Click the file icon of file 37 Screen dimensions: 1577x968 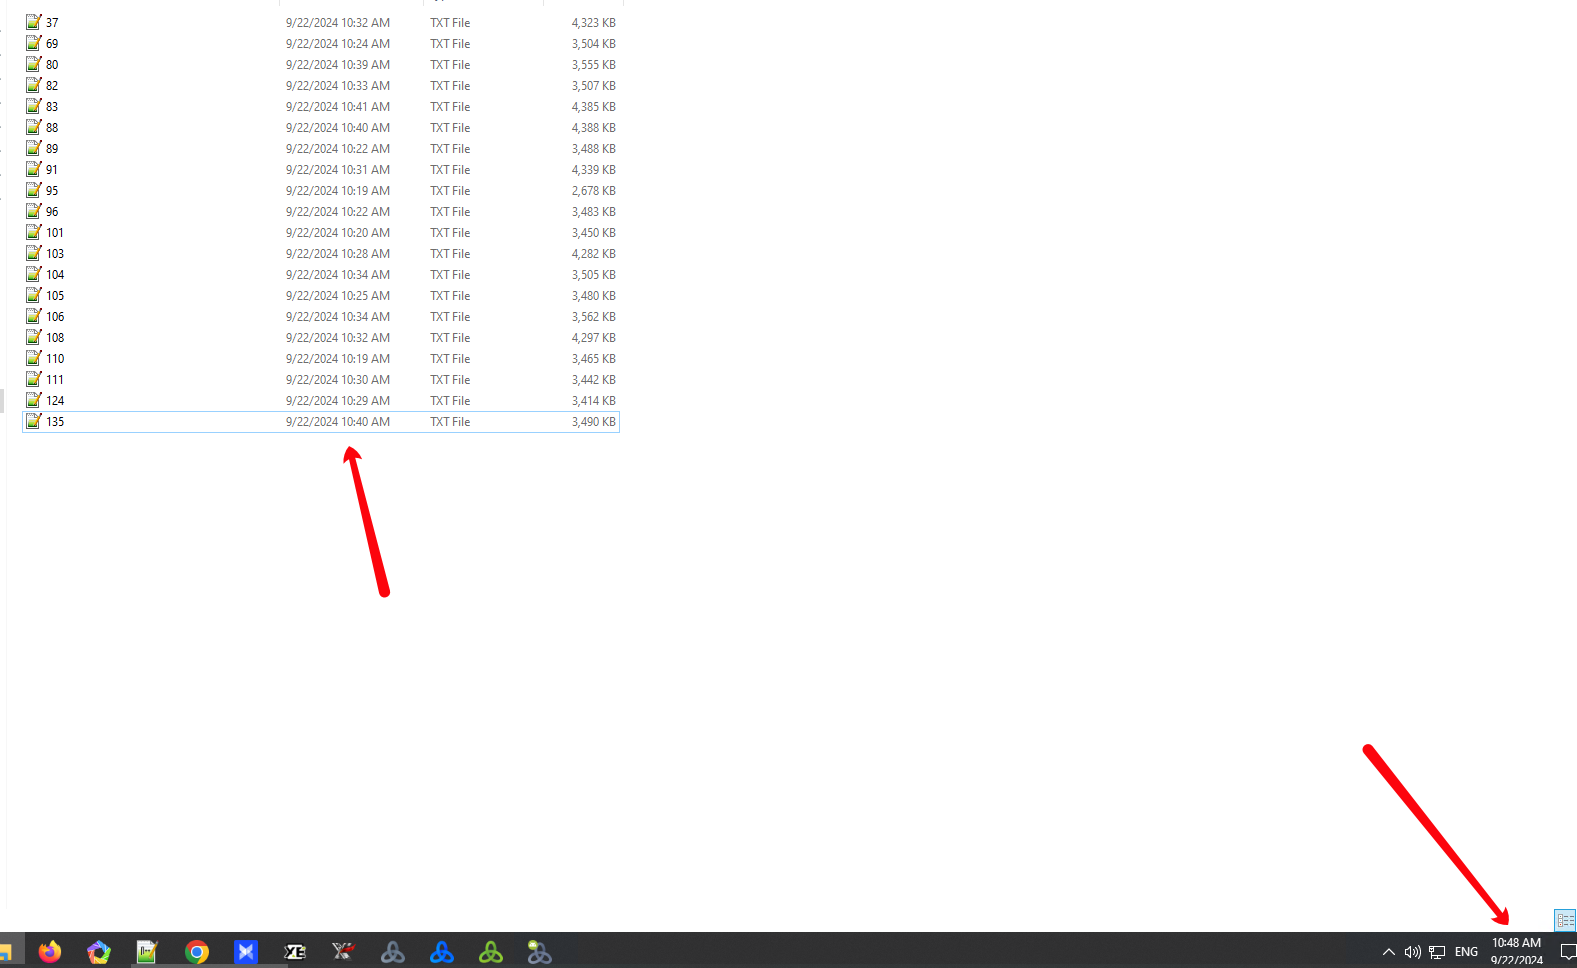click(34, 22)
